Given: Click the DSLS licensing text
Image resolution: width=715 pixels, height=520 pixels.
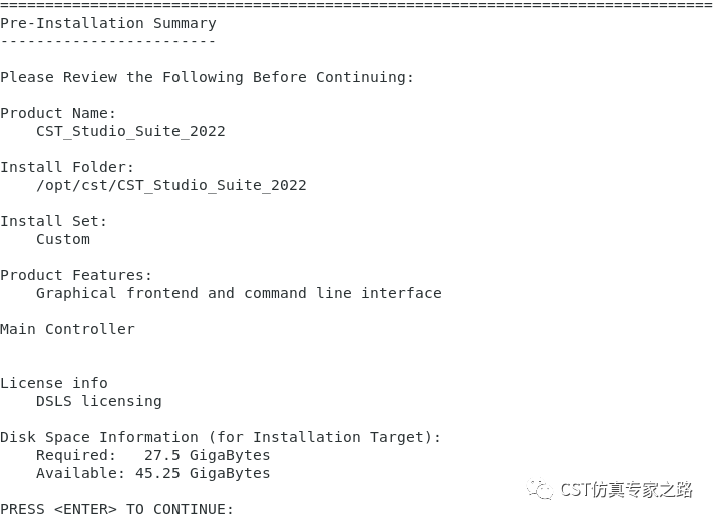Looking at the screenshot, I should coord(99,401).
